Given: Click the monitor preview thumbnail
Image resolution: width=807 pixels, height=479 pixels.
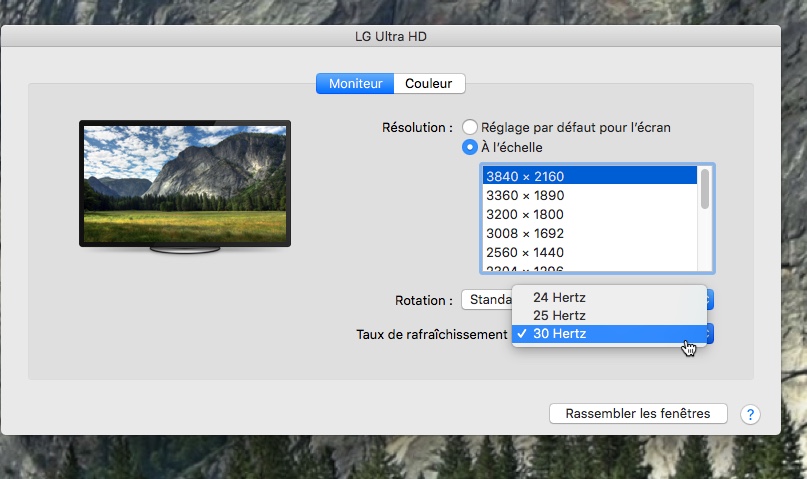Looking at the screenshot, I should (x=185, y=186).
